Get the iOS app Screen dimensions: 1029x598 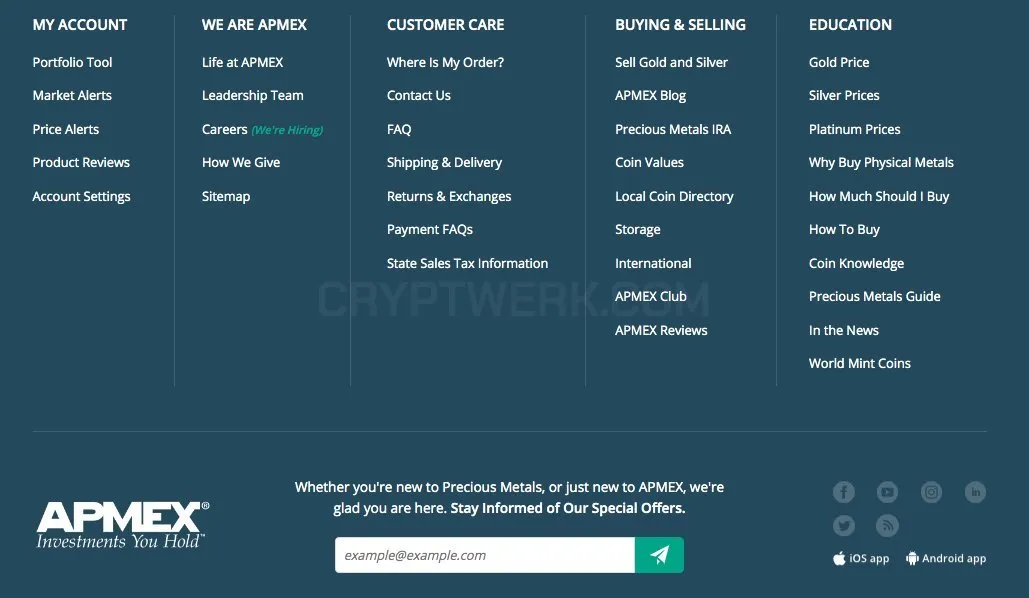point(861,559)
